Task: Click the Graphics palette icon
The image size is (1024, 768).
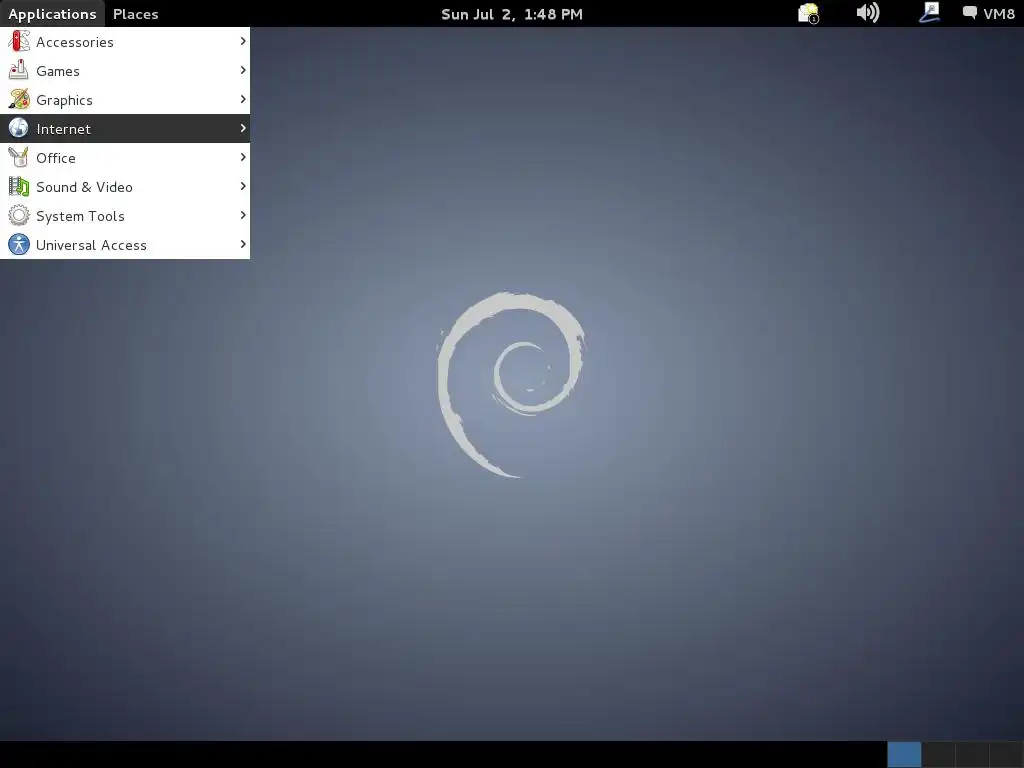Action: click(x=19, y=99)
